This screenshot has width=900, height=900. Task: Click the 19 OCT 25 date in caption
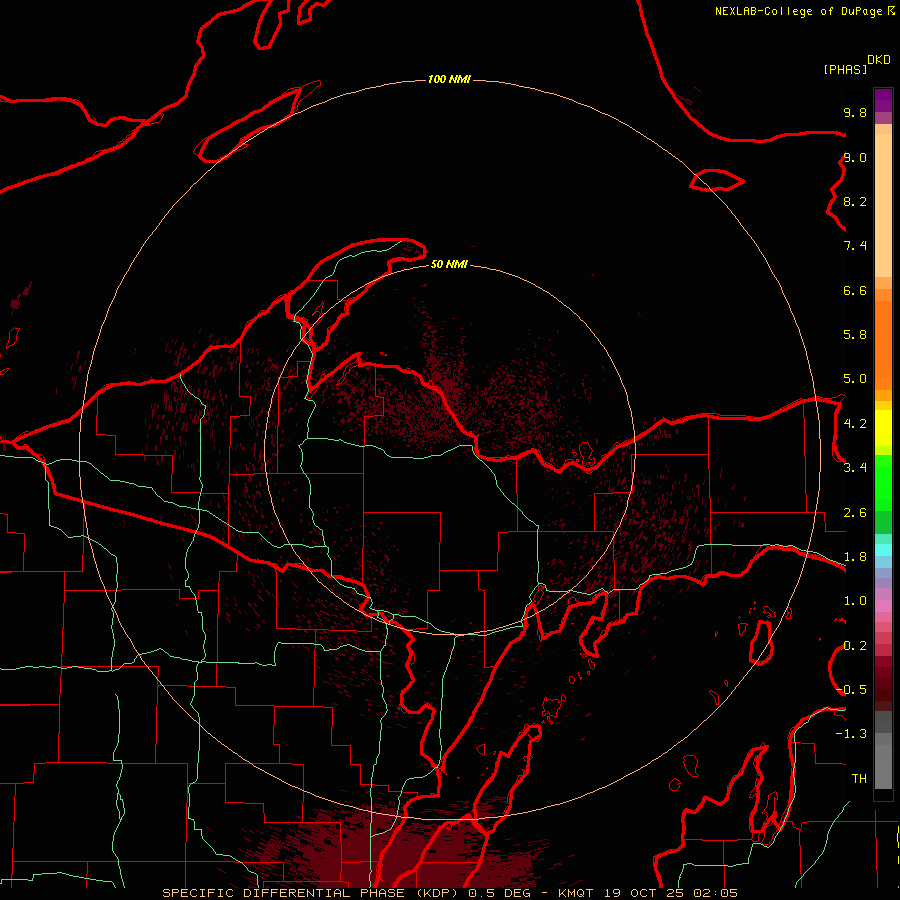645,893
